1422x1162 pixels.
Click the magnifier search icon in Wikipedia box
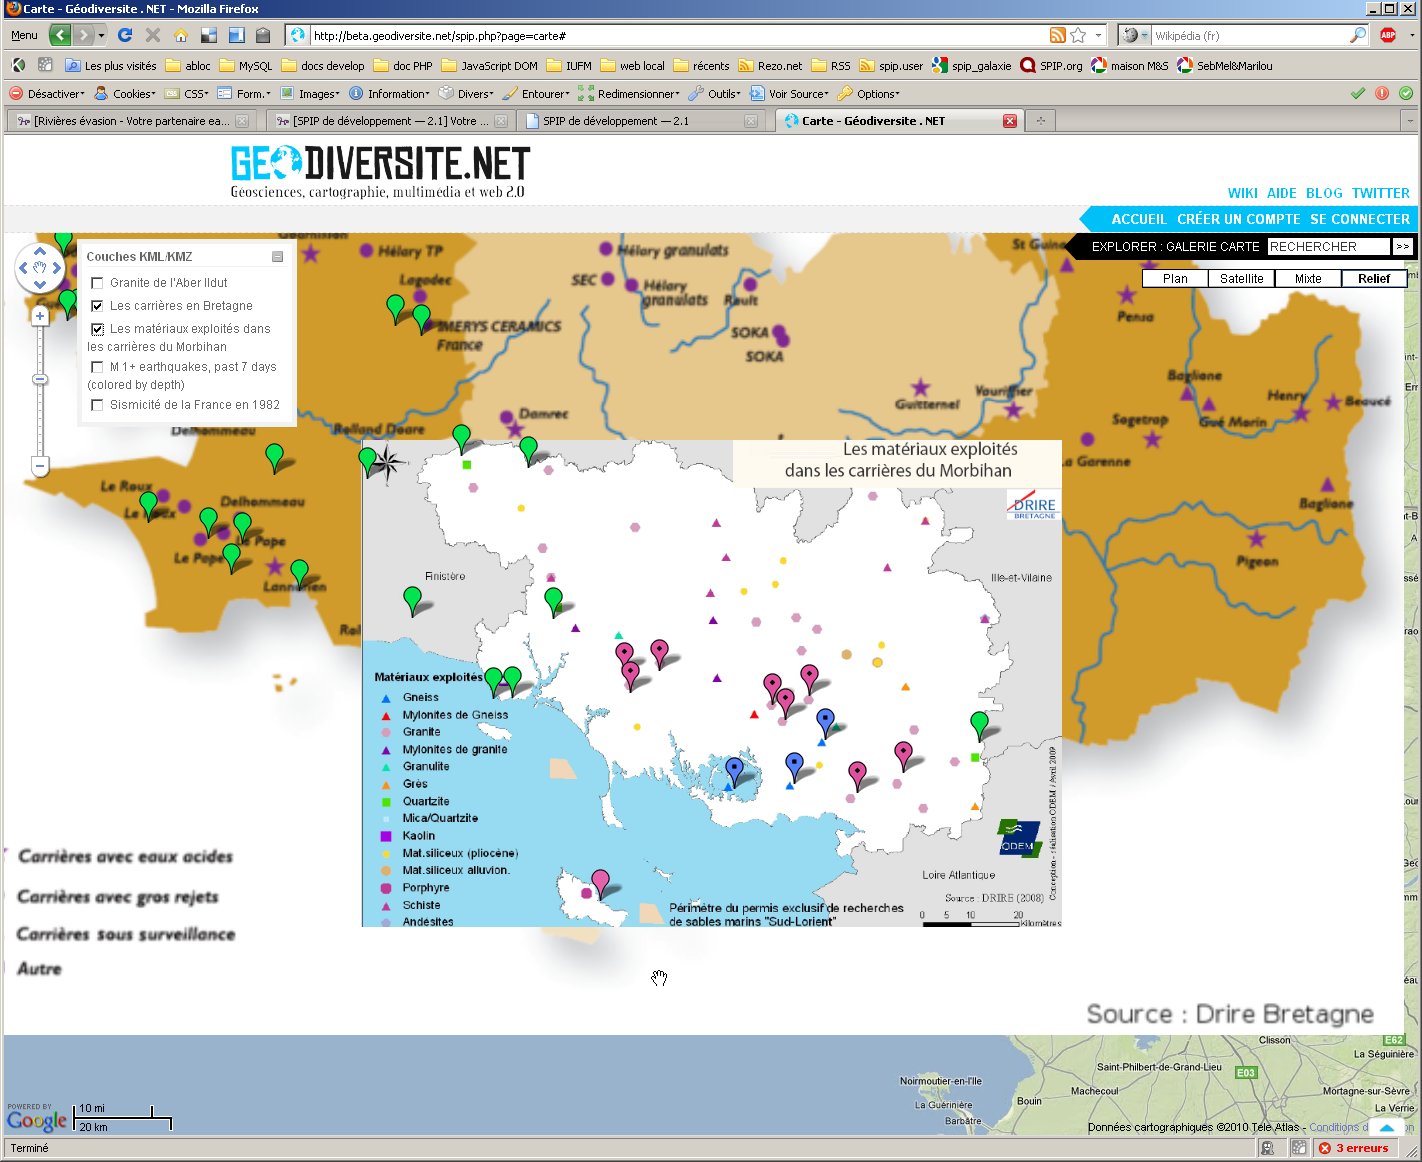[x=1357, y=35]
